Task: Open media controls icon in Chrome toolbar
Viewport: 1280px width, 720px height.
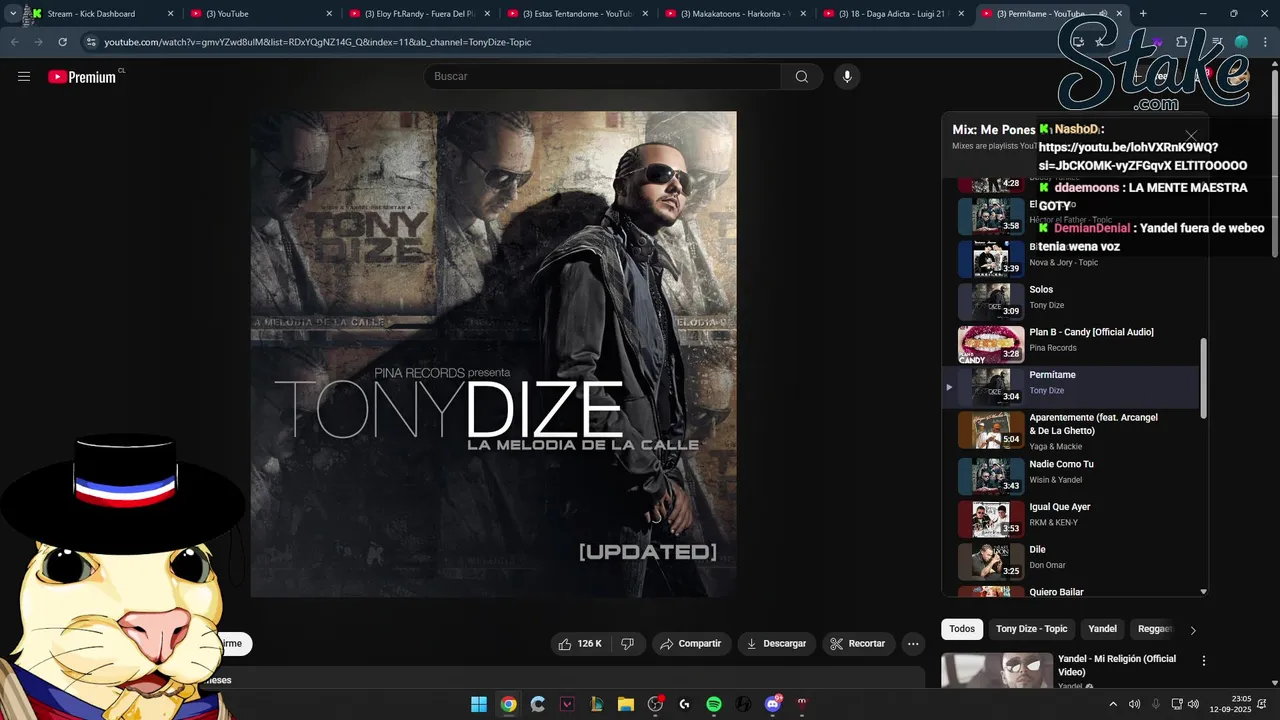Action: 1216,42
